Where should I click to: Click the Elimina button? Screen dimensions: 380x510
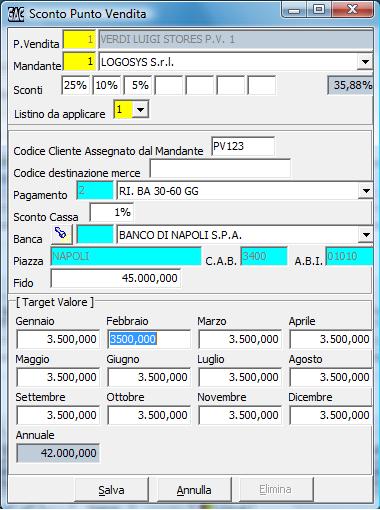pyautogui.click(x=276, y=490)
